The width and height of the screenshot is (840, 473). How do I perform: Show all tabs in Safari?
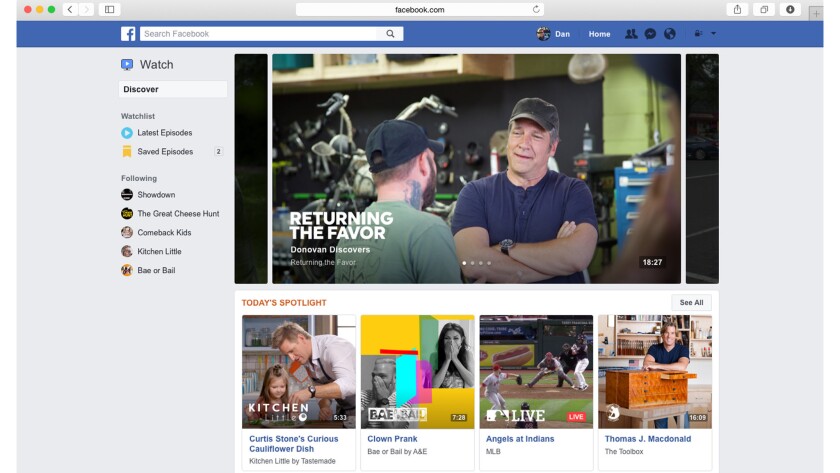[x=764, y=9]
